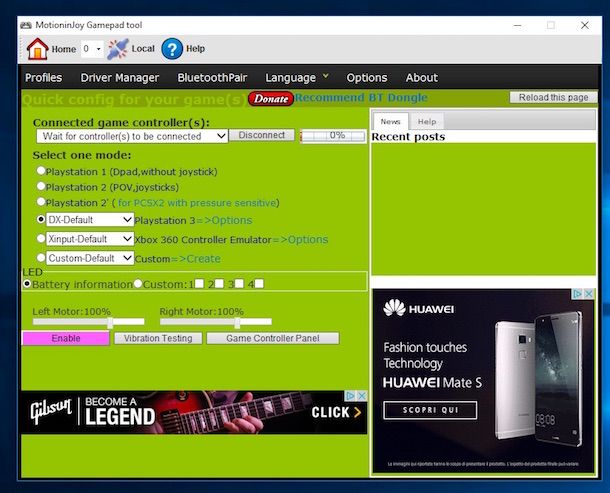Open the blue Help question mark icon
This screenshot has height=493, width=610.
point(172,49)
